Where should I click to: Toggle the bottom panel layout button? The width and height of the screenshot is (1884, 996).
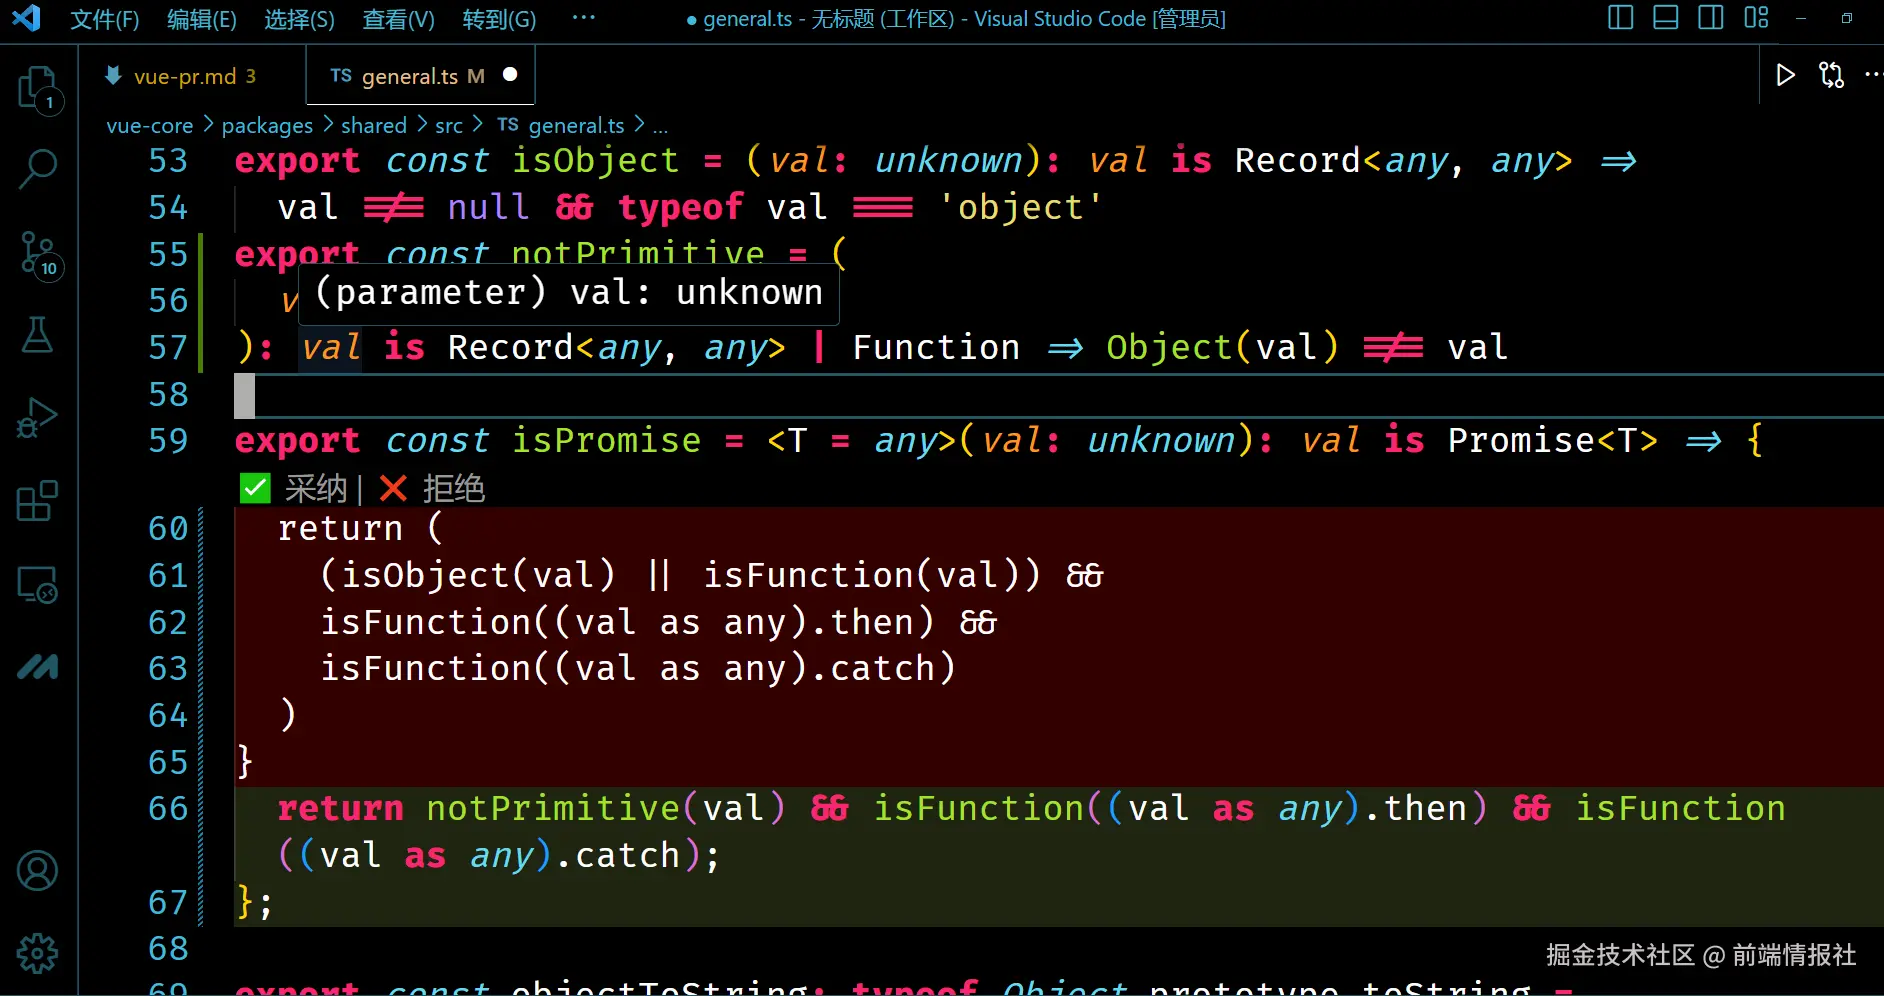point(1665,18)
